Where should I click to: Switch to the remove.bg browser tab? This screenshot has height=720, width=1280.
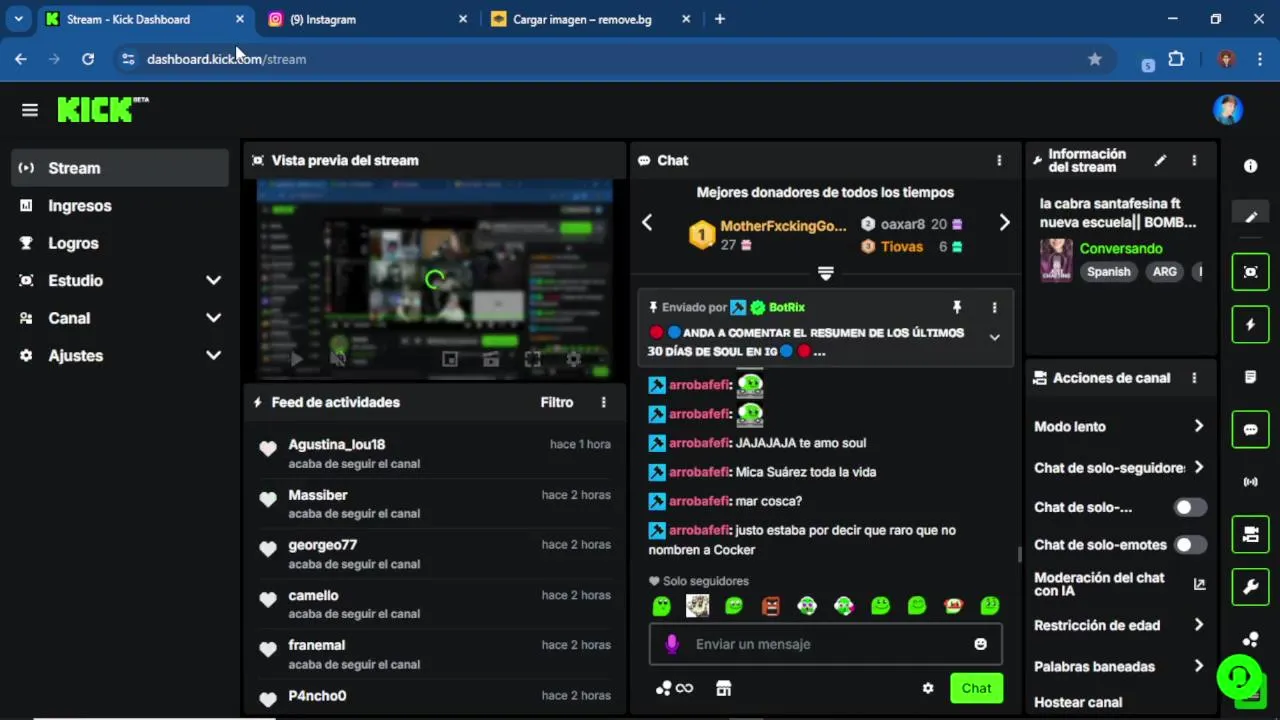[x=590, y=19]
